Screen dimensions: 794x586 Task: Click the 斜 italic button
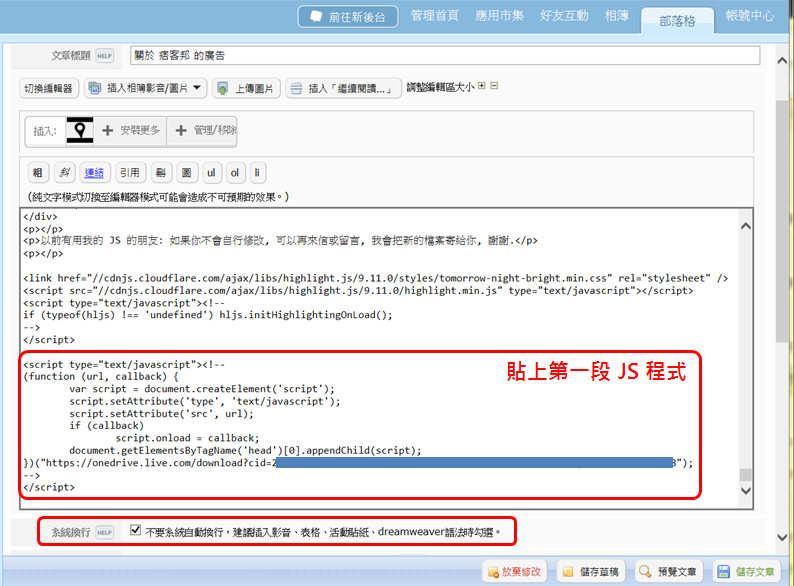click(64, 173)
